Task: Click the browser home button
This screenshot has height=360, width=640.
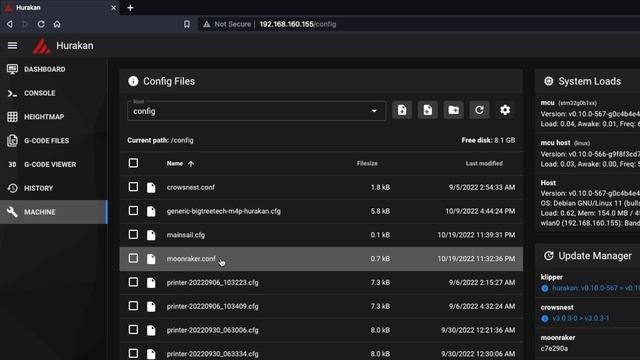Action: tap(57, 24)
